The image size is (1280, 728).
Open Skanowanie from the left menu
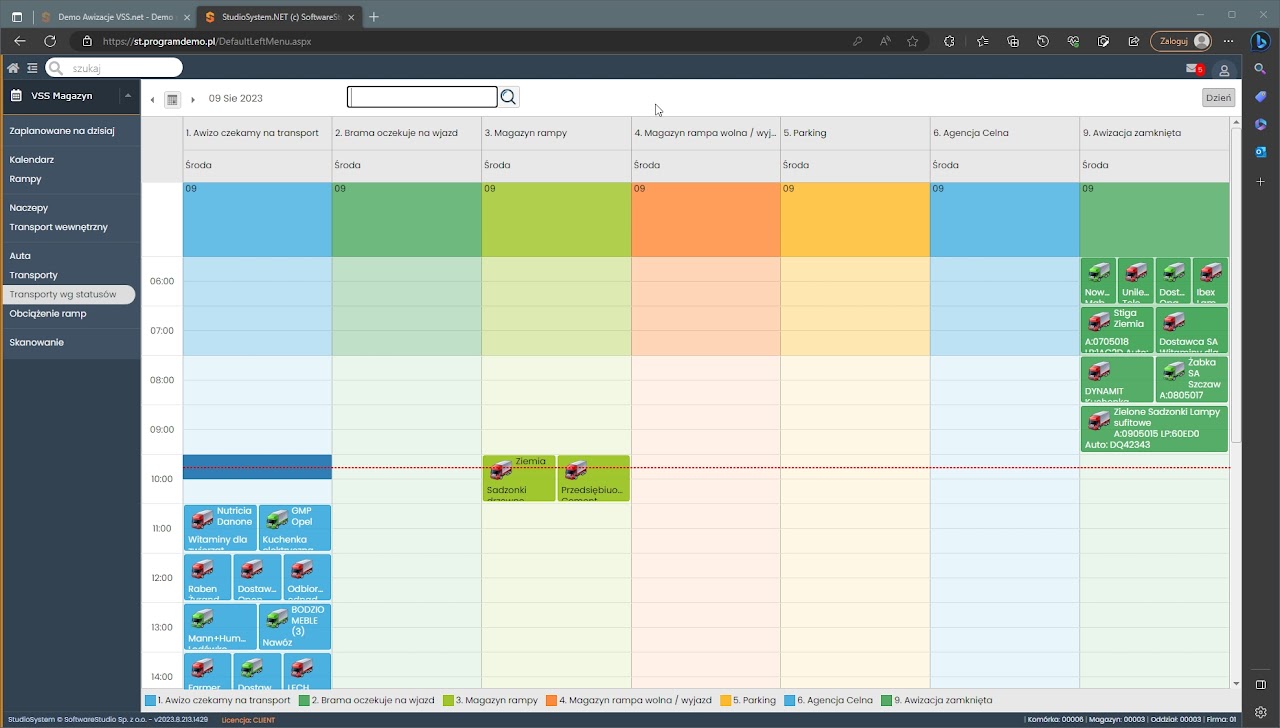click(37, 343)
